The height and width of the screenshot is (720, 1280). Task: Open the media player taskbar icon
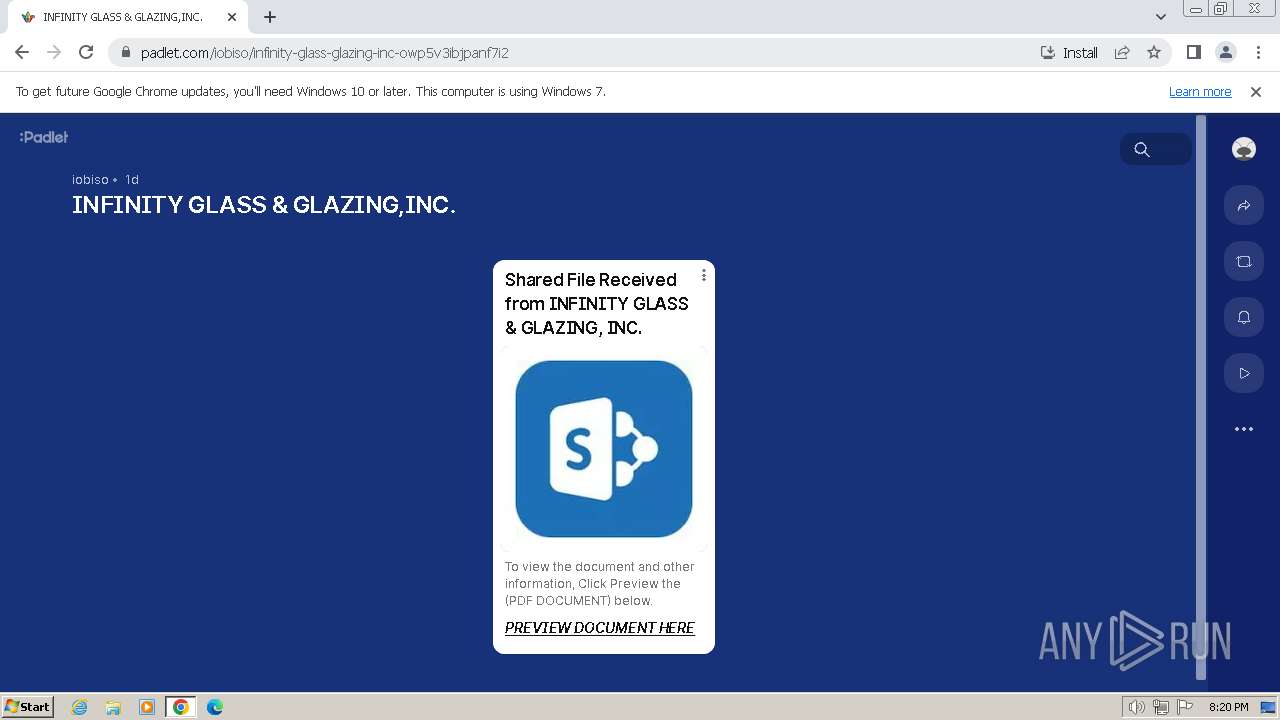147,707
